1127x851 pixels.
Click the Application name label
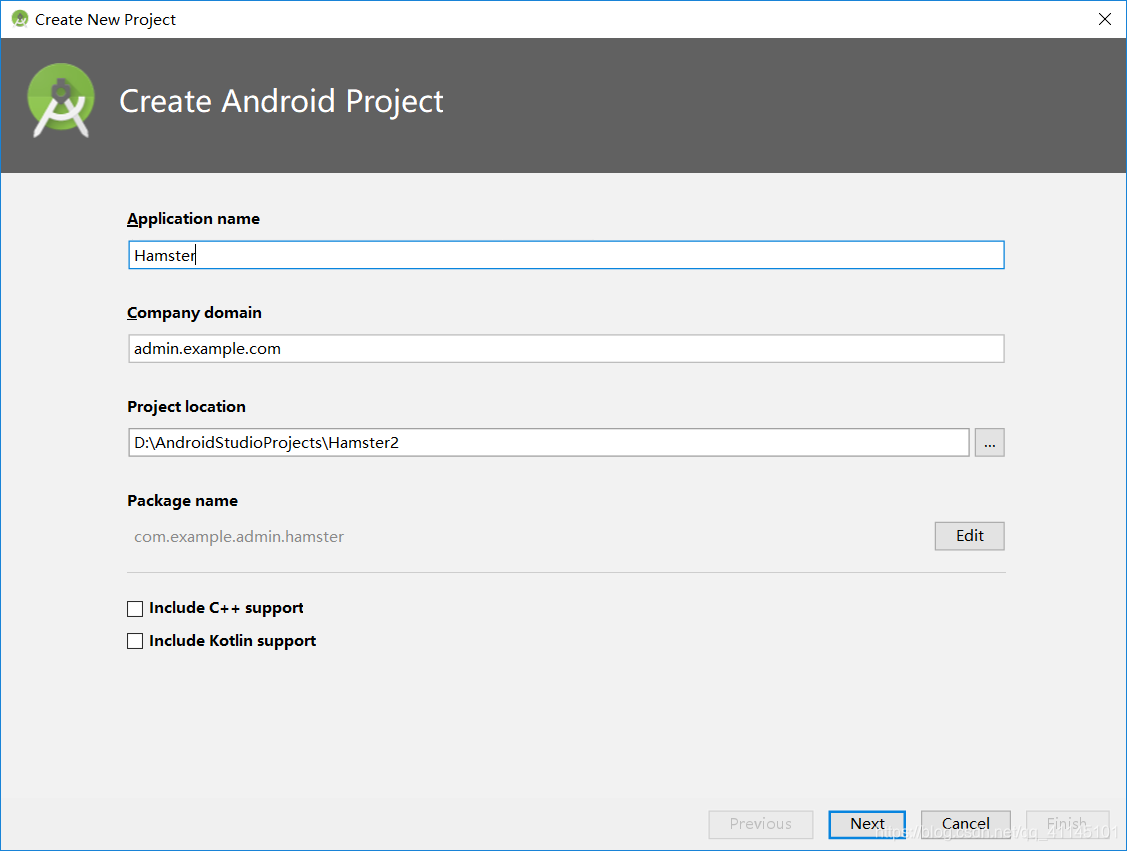point(193,218)
